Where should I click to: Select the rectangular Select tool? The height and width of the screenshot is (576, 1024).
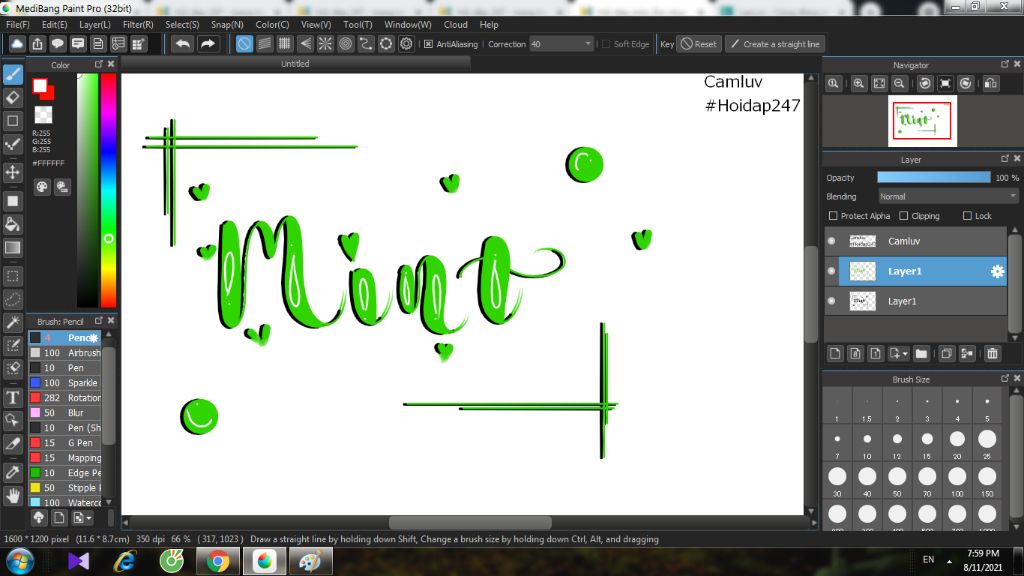(12, 276)
